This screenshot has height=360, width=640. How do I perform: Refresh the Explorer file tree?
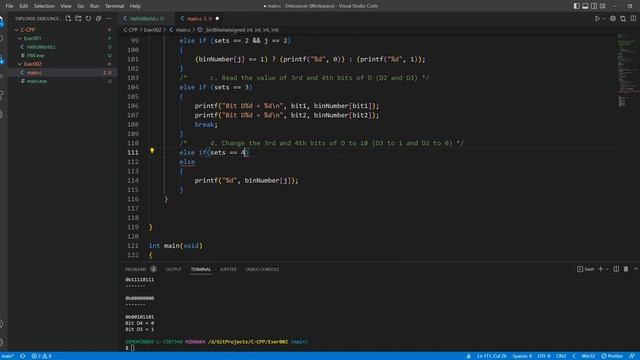coord(89,18)
